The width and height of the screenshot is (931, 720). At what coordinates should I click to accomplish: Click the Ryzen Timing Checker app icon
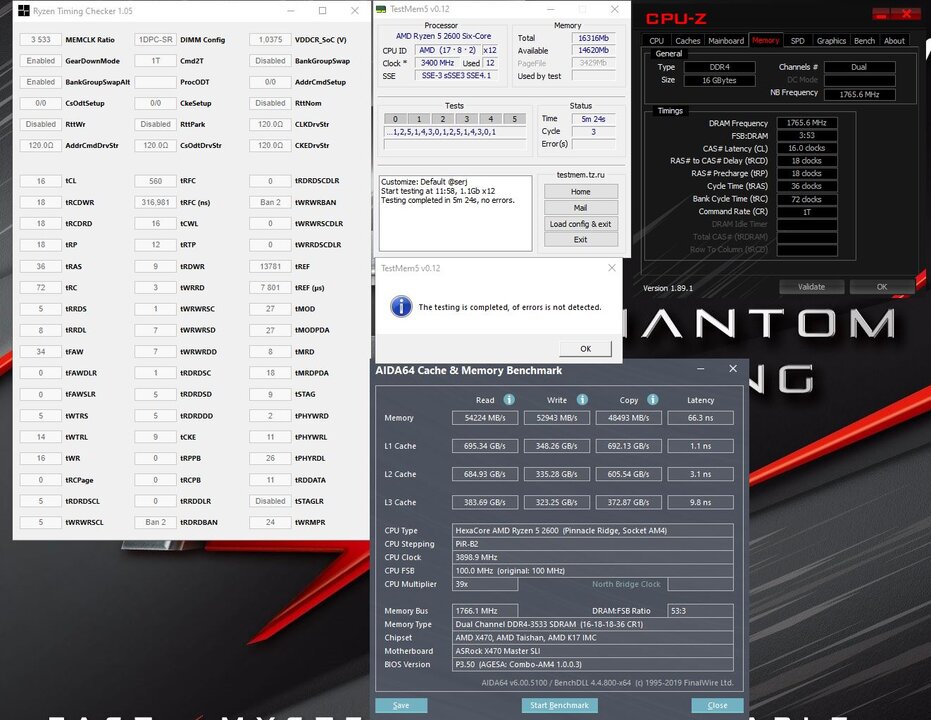(x=24, y=11)
